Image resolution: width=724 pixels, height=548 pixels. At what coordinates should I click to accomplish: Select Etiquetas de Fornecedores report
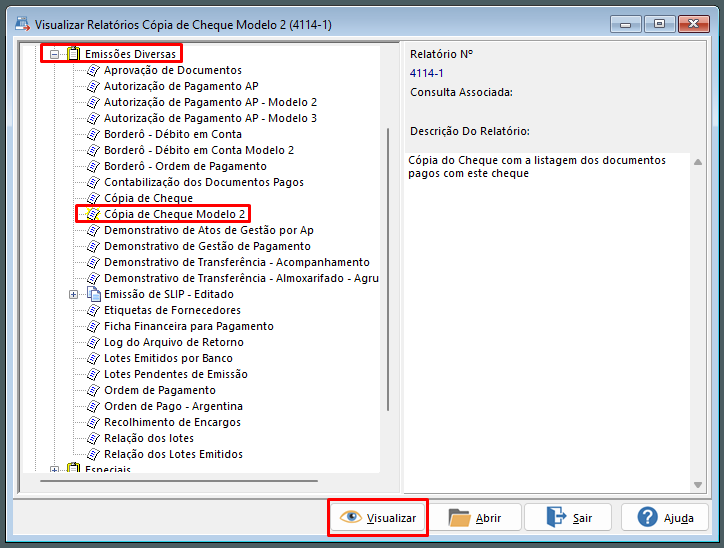[x=172, y=310]
